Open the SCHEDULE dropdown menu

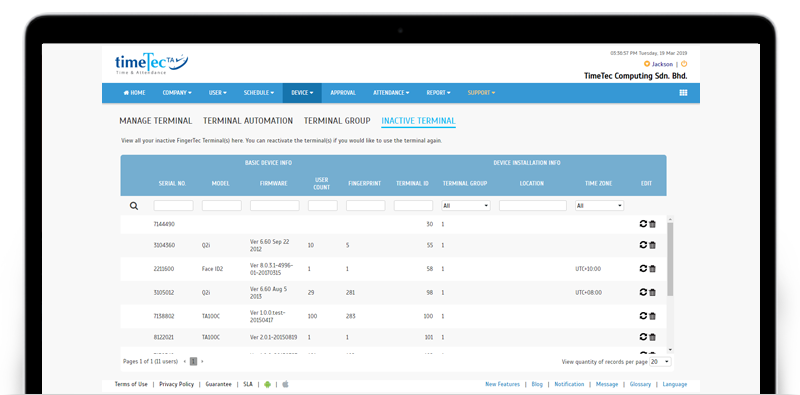click(x=259, y=93)
